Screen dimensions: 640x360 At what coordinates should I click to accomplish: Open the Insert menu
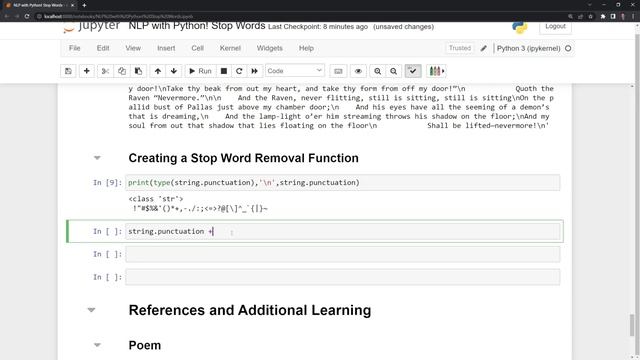166,48
